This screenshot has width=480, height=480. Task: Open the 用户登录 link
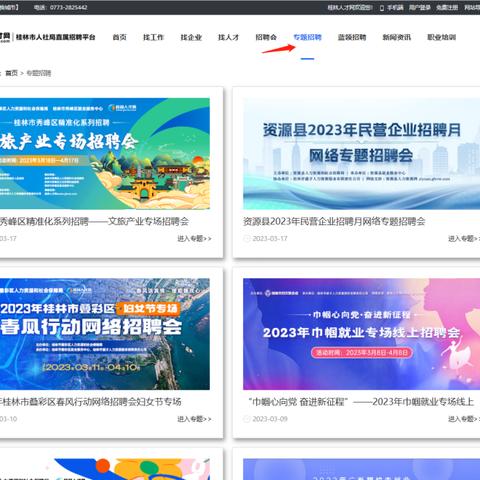[x=420, y=7]
